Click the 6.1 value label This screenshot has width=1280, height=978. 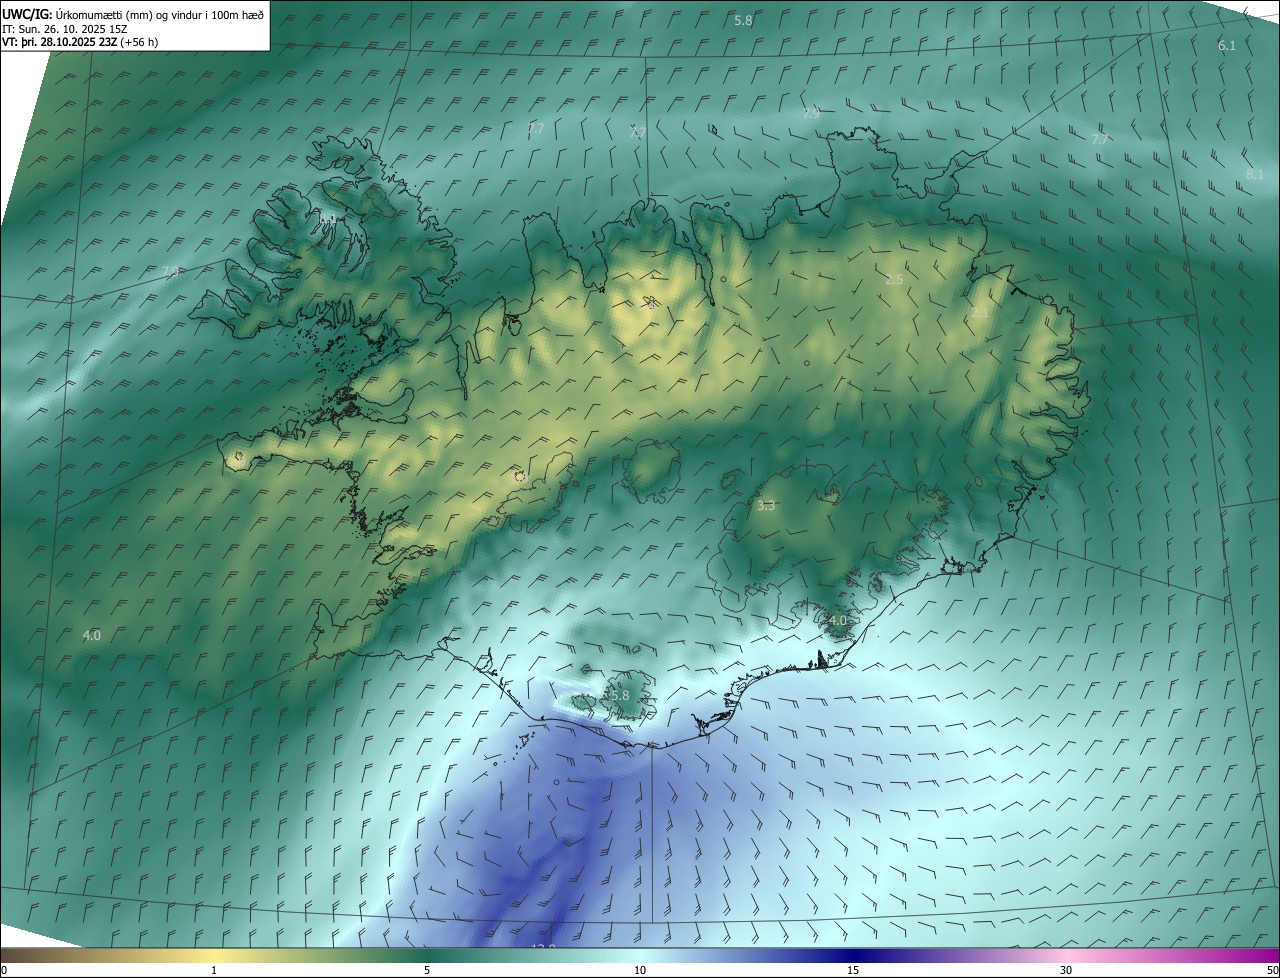(1227, 46)
